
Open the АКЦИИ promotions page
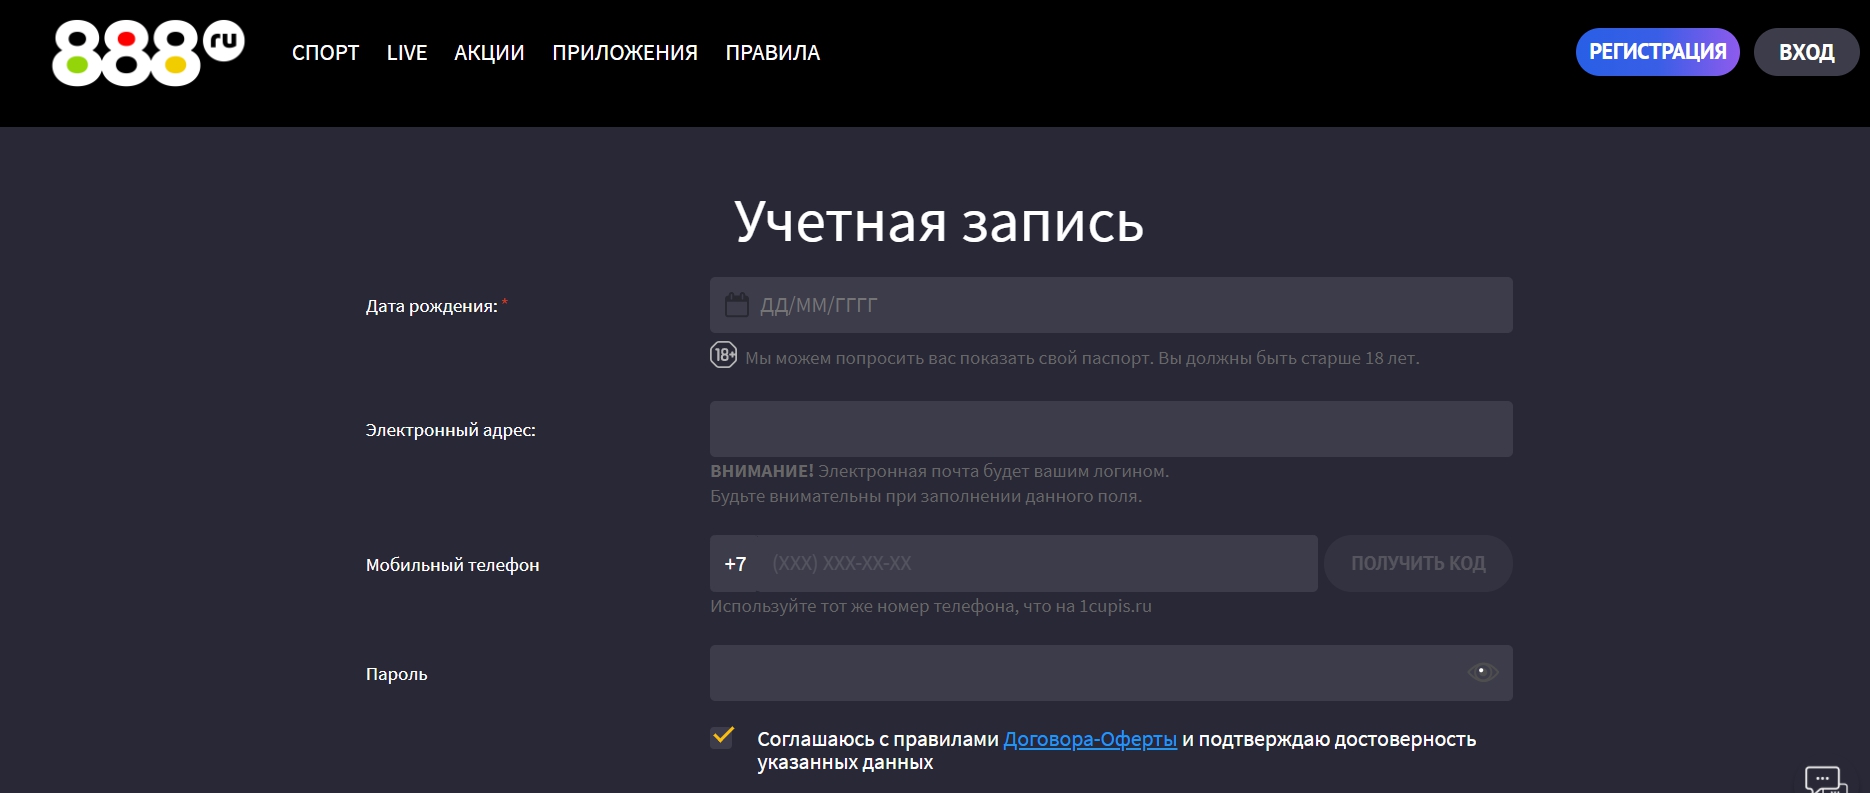click(489, 53)
